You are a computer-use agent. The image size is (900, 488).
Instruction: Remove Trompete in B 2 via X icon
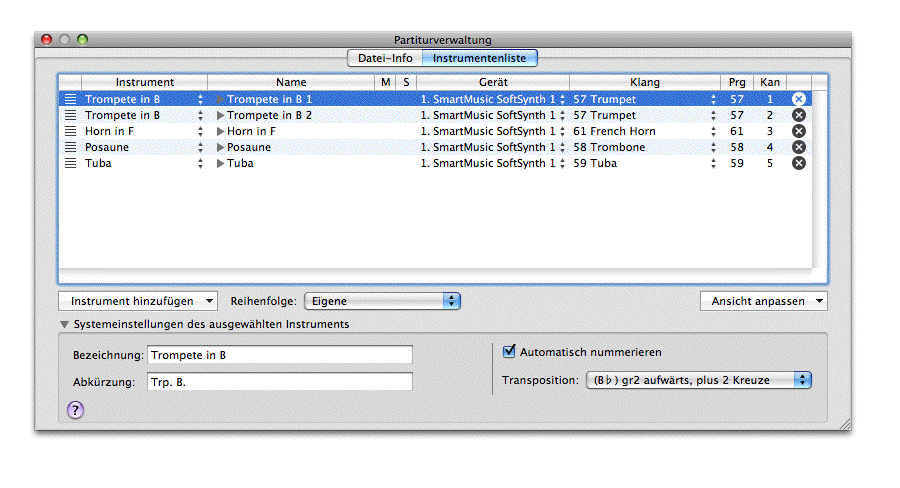798,115
